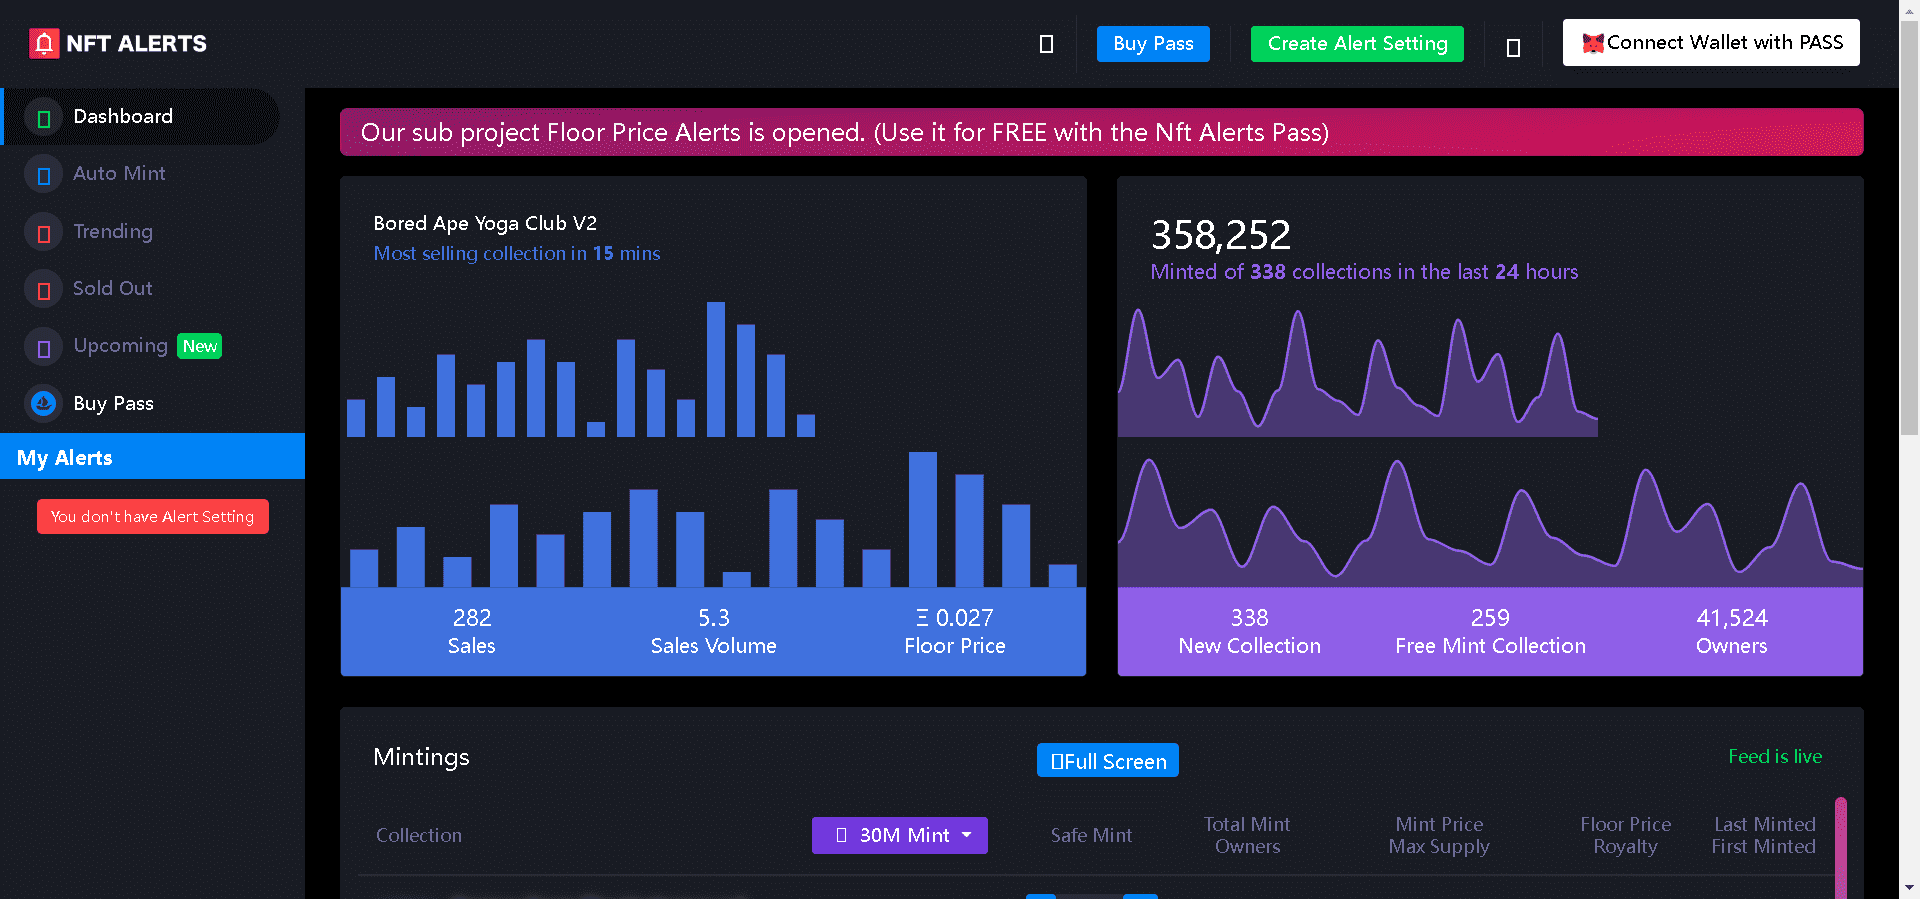
Task: Click the header icon left of Buy Pass
Action: coord(1046,44)
